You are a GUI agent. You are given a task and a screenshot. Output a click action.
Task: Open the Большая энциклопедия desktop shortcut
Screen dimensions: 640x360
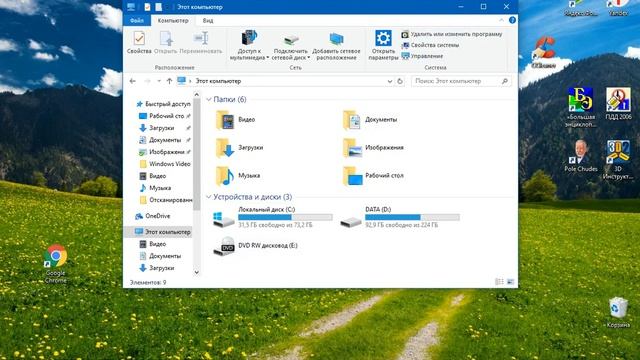click(580, 107)
